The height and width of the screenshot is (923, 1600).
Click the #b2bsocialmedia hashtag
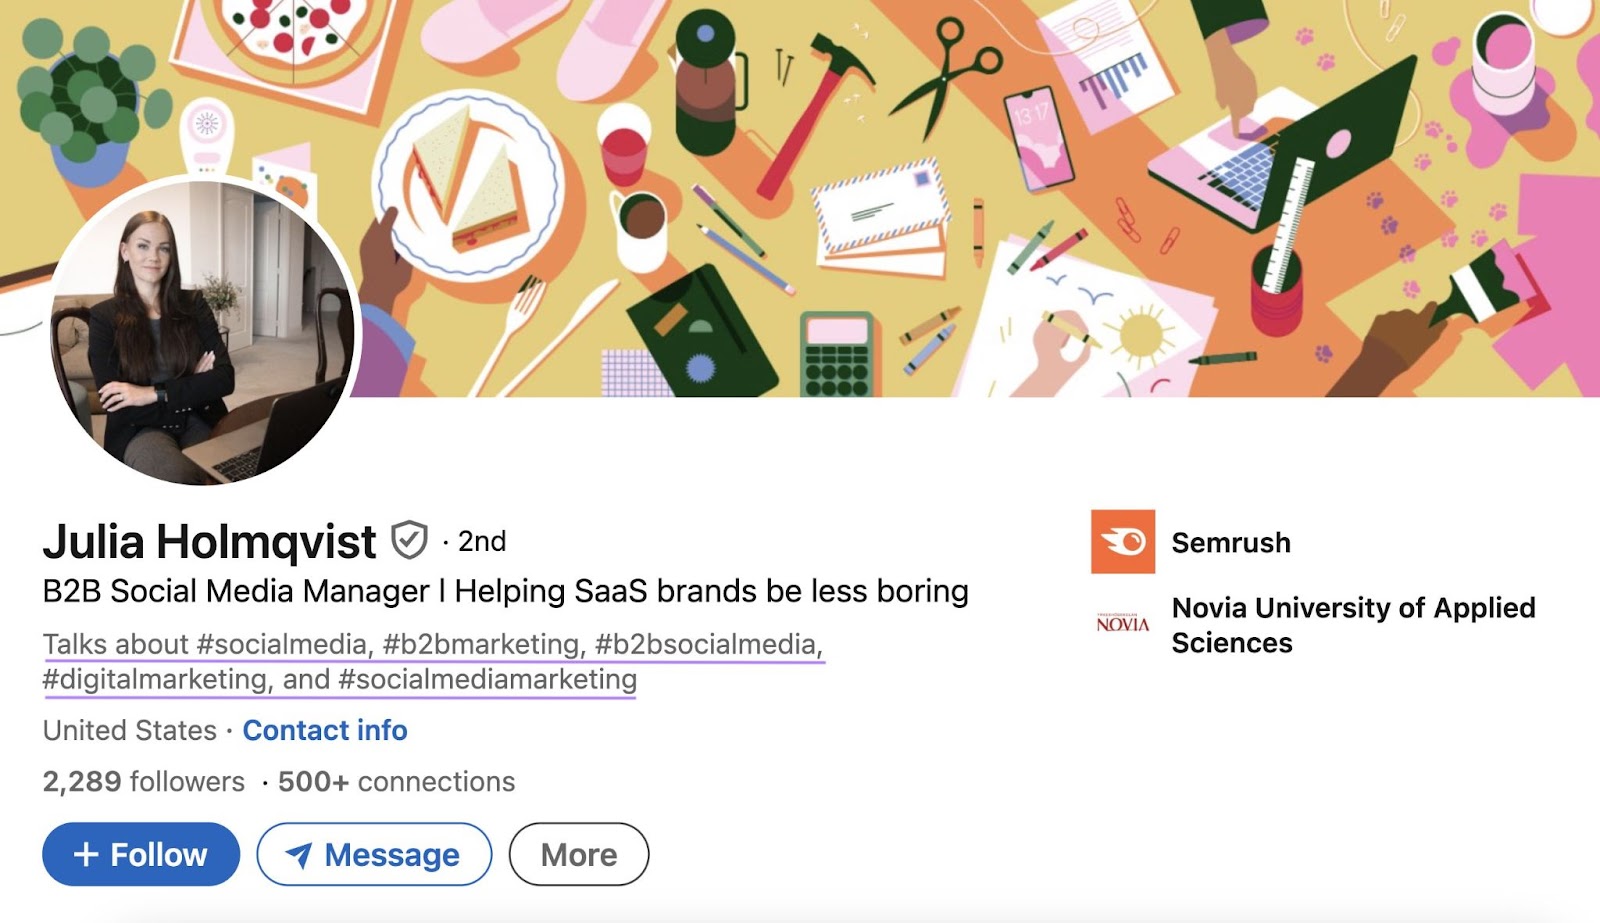pyautogui.click(x=705, y=644)
